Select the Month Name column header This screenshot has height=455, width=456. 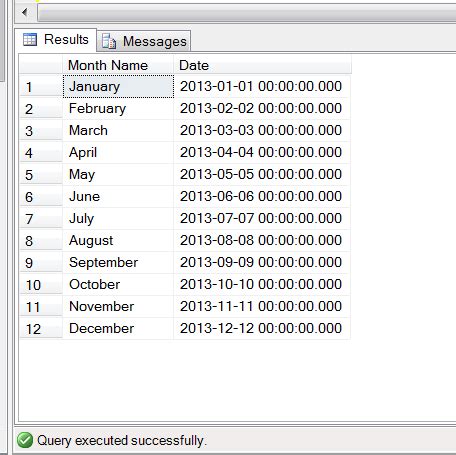pos(118,65)
